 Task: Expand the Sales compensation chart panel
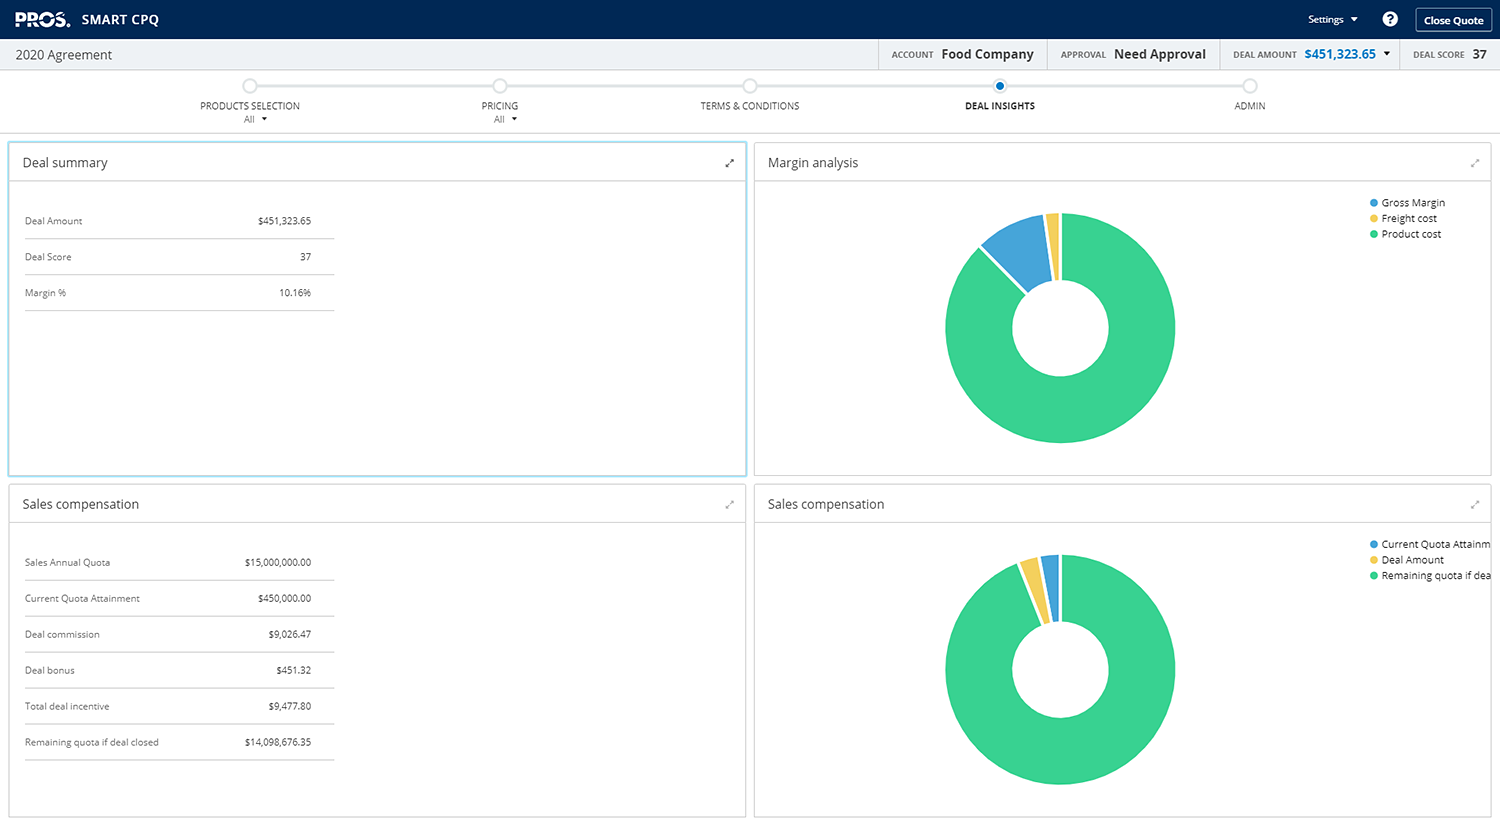coord(1474,505)
